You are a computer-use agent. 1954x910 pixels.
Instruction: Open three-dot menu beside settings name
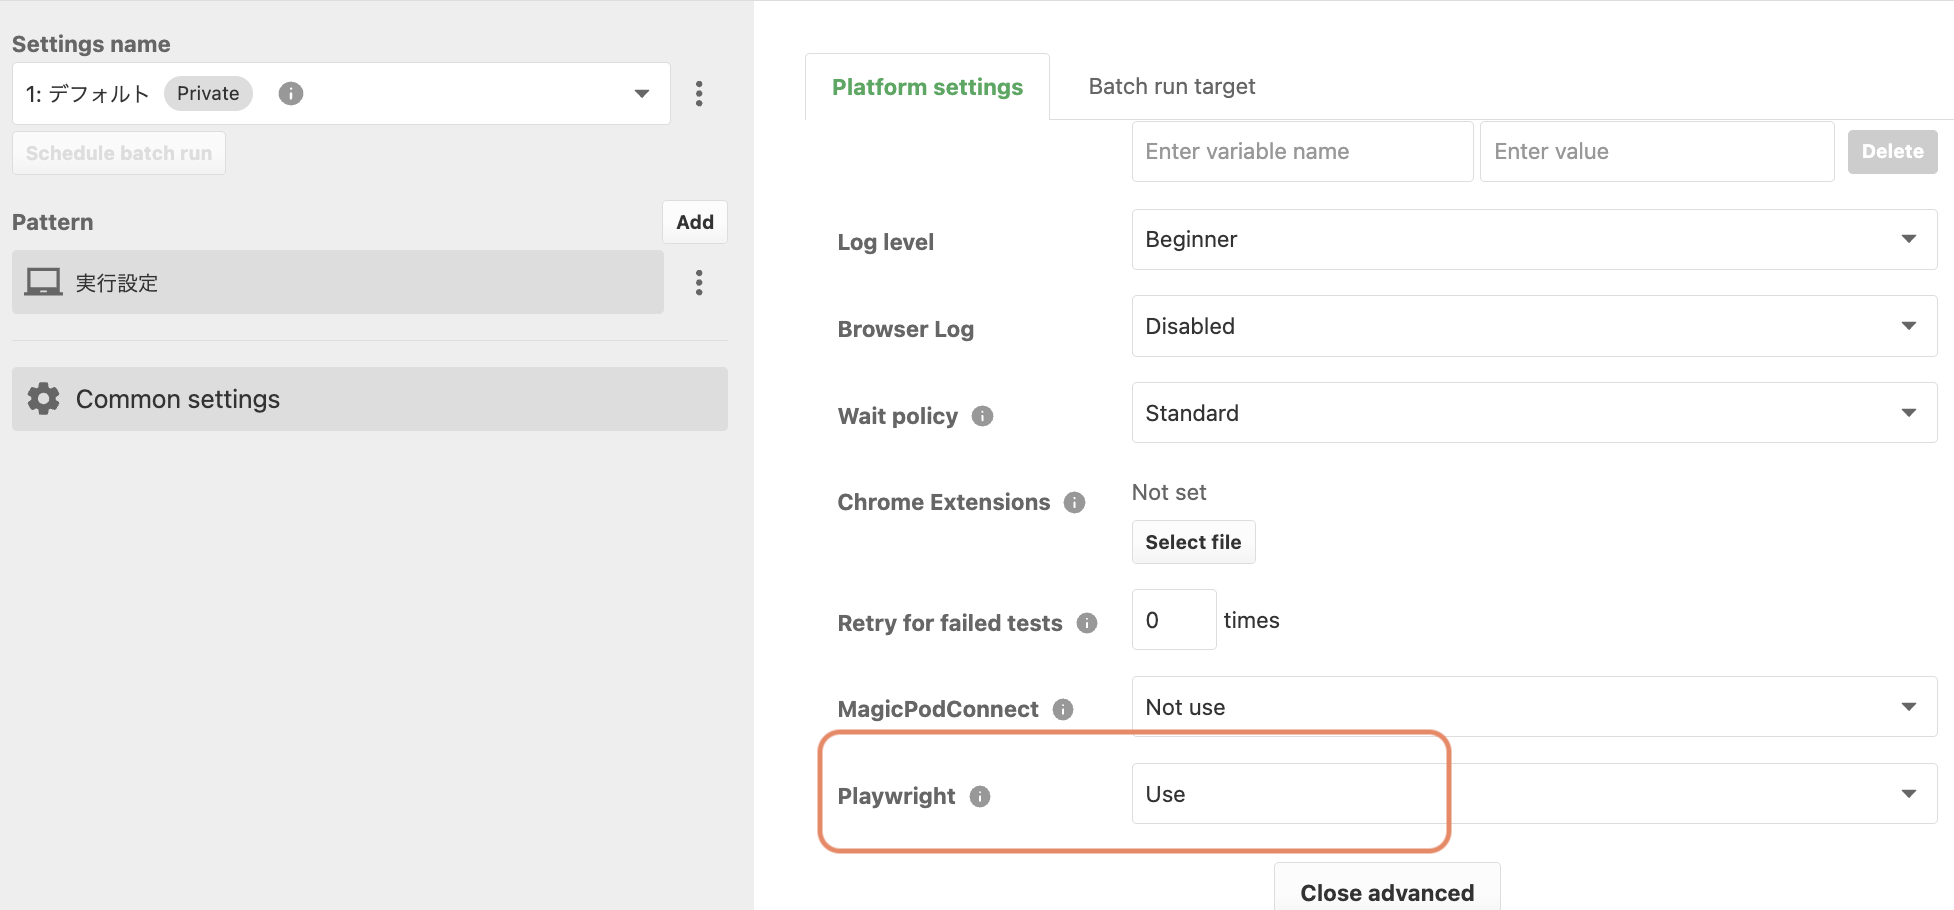699,94
